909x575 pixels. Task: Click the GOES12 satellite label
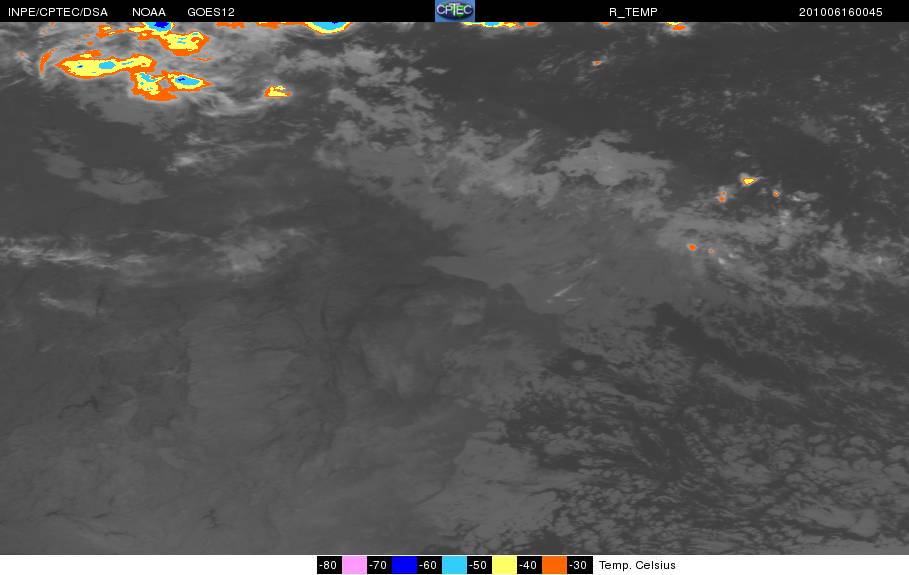(211, 12)
